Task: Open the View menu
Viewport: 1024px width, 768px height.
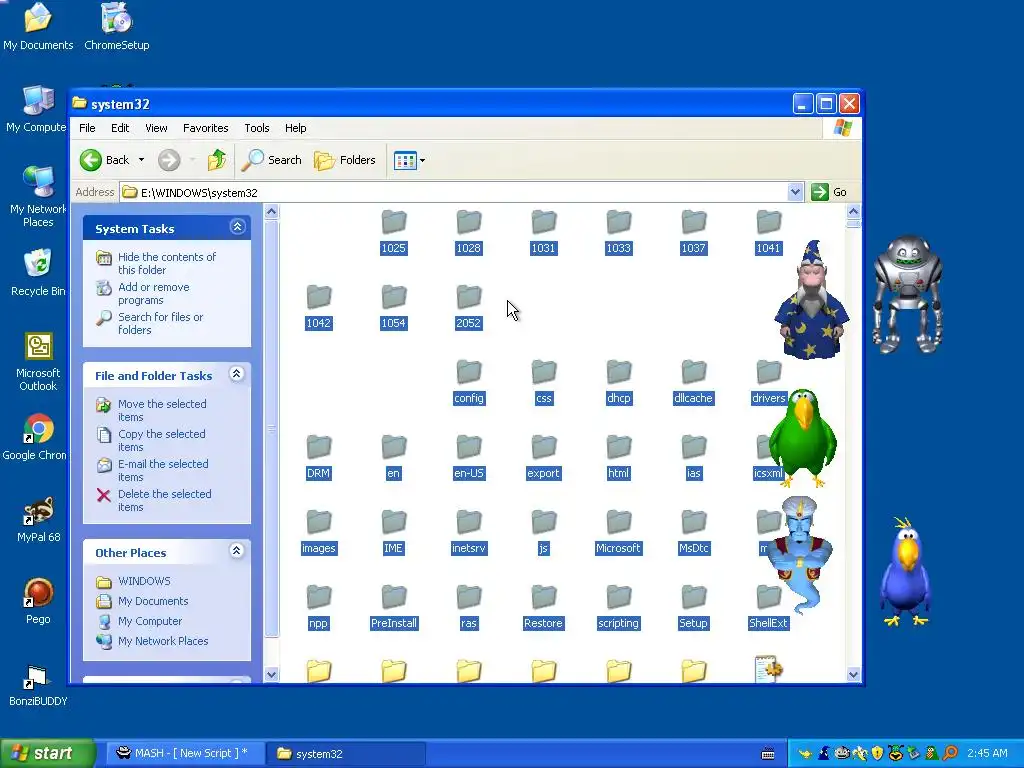Action: tap(156, 128)
